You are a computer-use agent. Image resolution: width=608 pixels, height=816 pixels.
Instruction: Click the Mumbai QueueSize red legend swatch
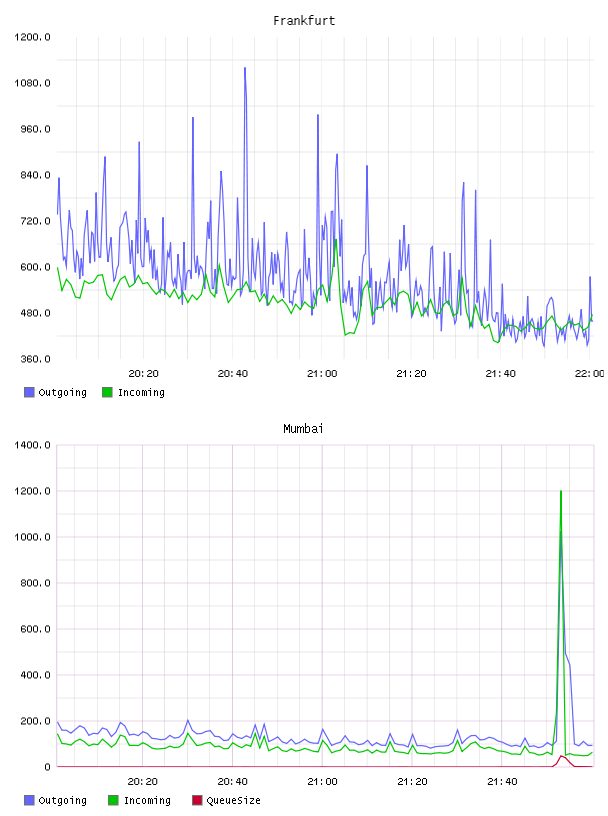197,800
